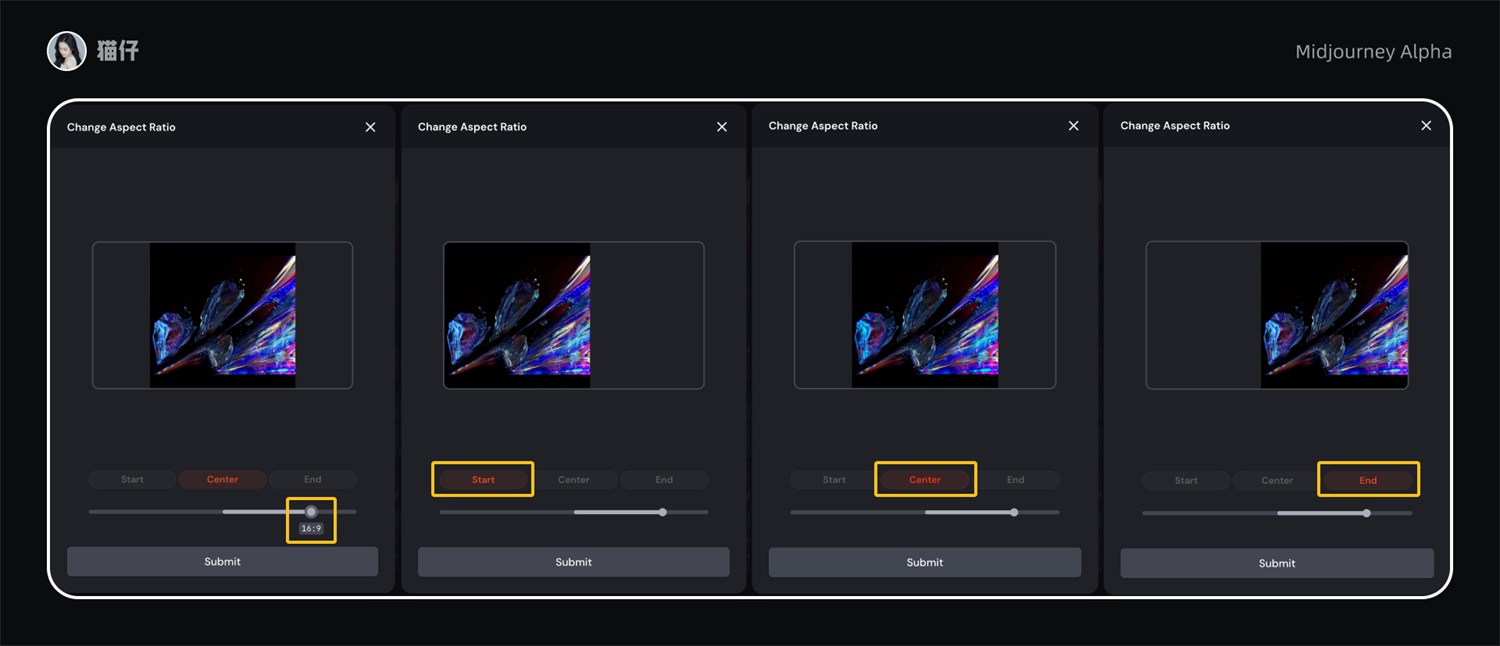Submit the End-aligned aspect ratio change
Screen dimensions: 1500x646
pyautogui.click(x=1277, y=563)
